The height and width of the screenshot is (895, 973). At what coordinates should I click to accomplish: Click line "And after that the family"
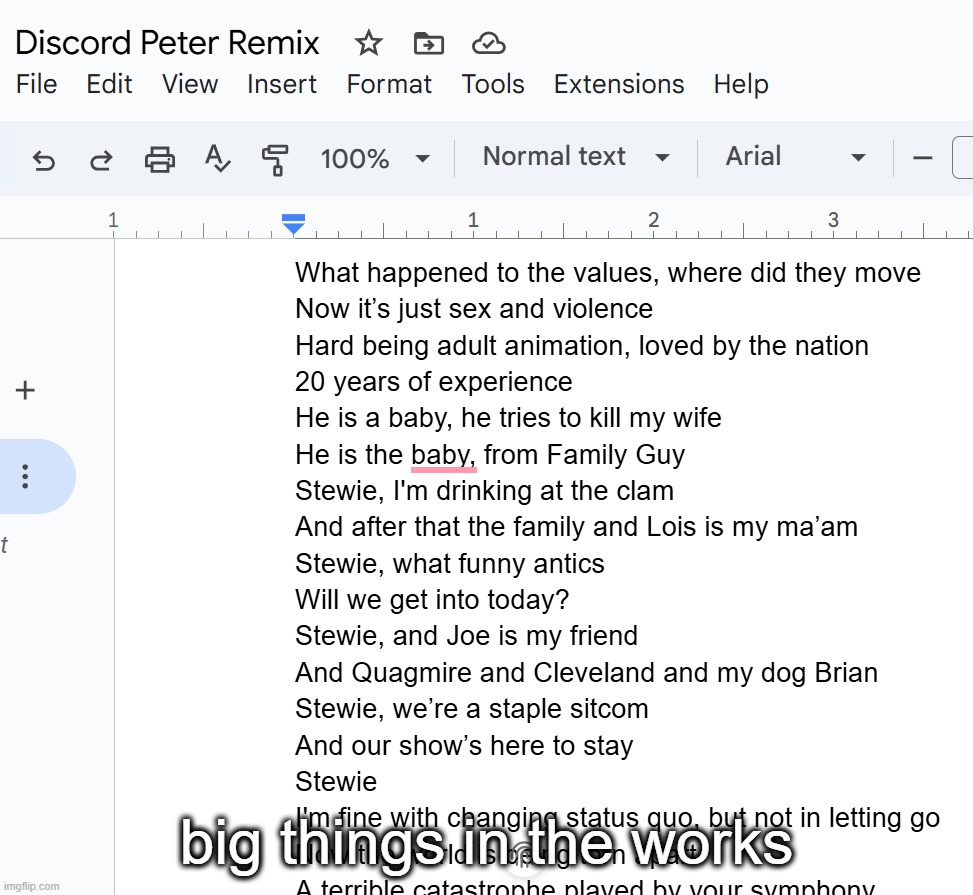(576, 528)
